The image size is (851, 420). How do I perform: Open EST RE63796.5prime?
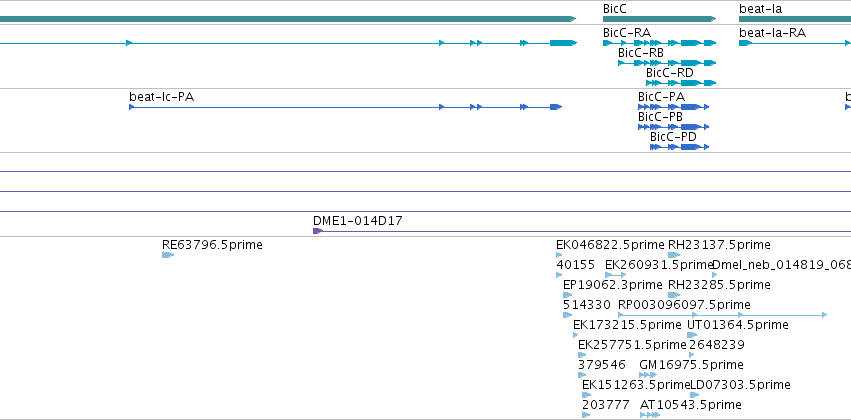168,255
